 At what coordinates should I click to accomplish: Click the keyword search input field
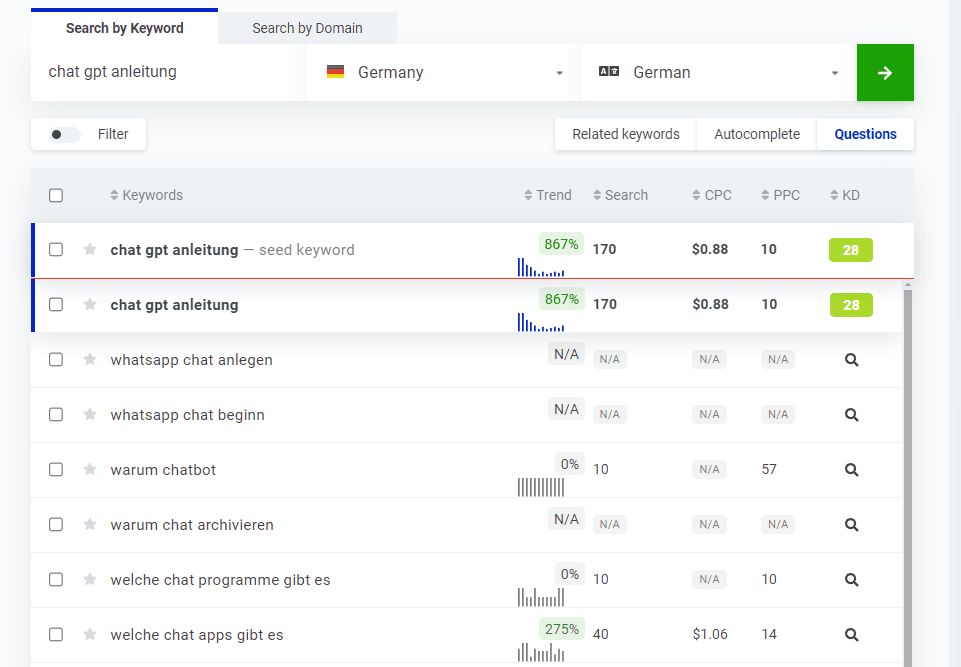point(169,72)
